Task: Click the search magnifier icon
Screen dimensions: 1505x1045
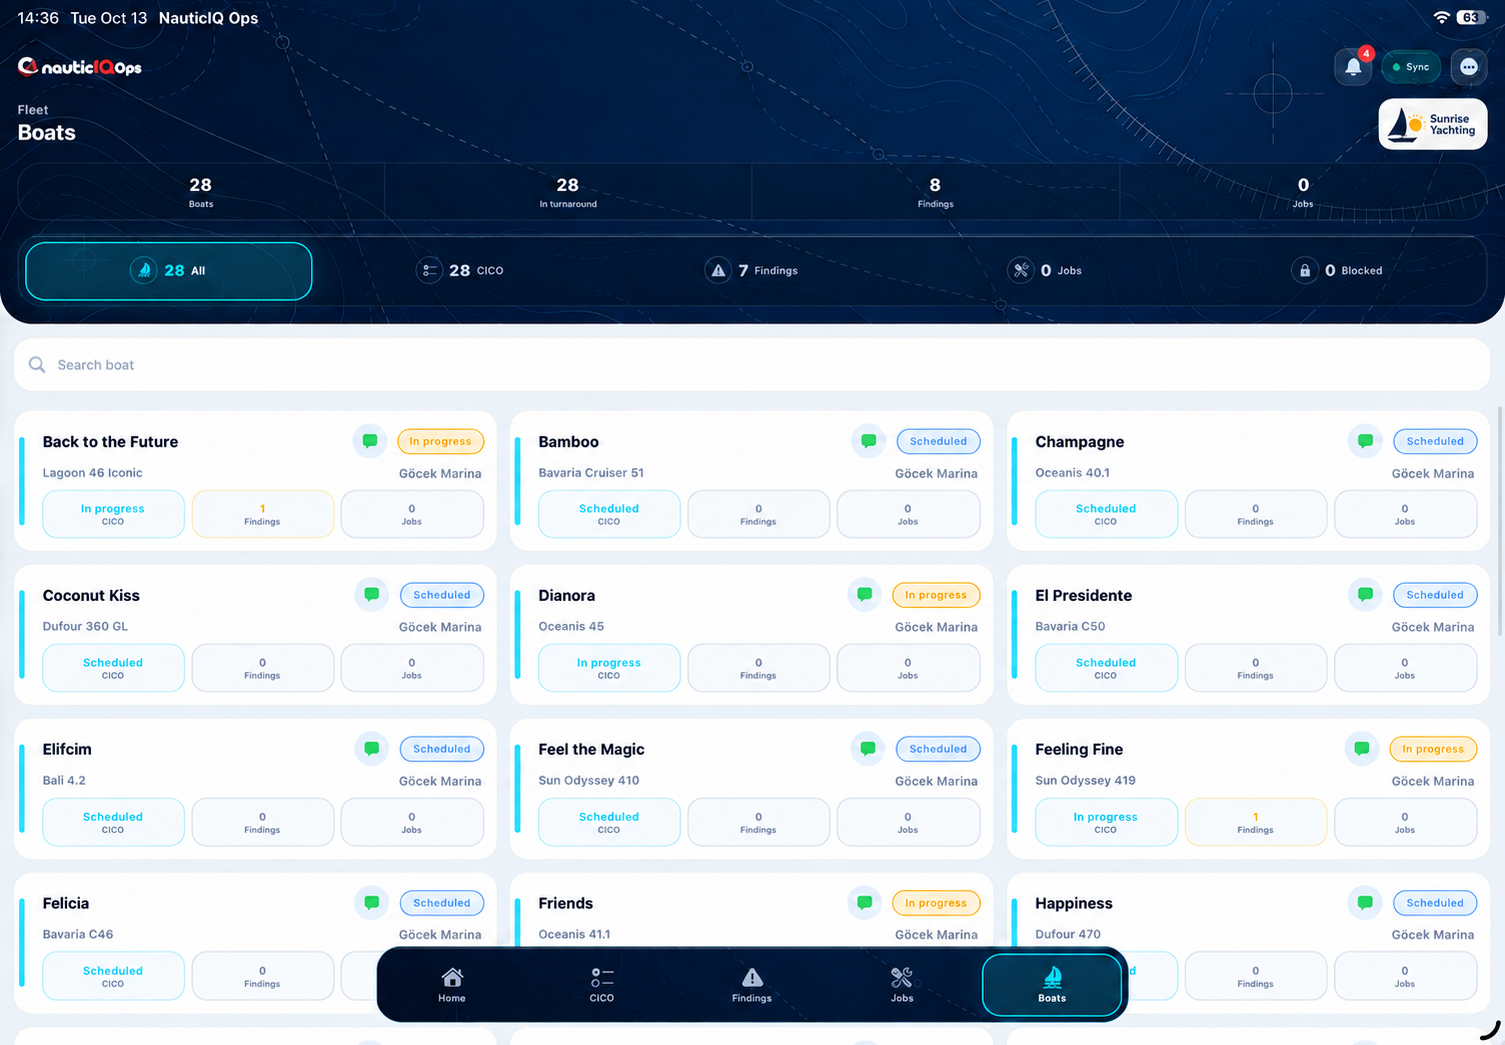Action: click(x=37, y=365)
